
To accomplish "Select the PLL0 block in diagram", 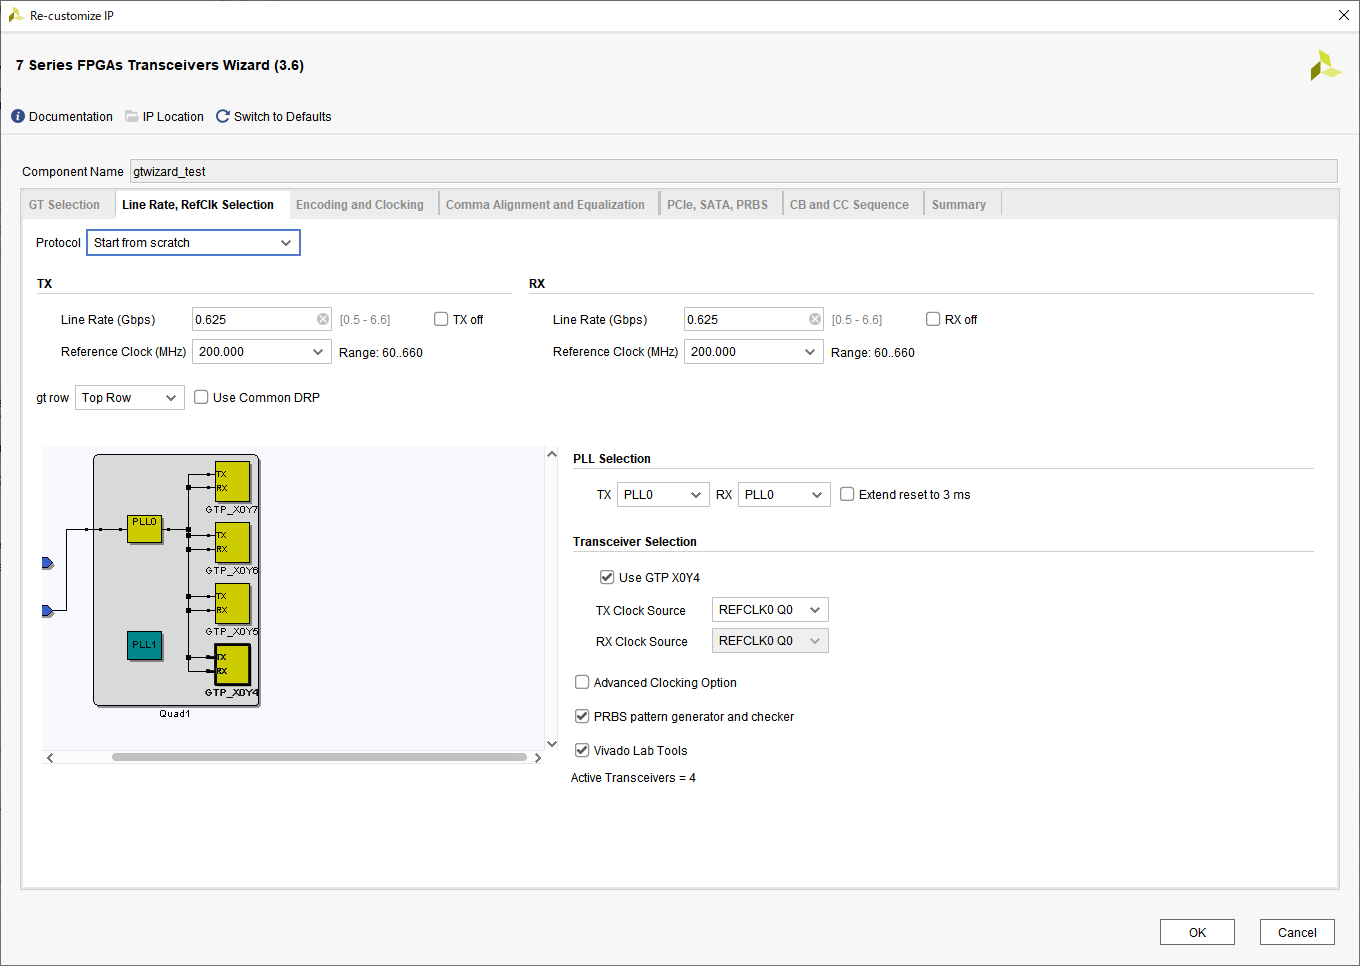I will click(x=145, y=529).
